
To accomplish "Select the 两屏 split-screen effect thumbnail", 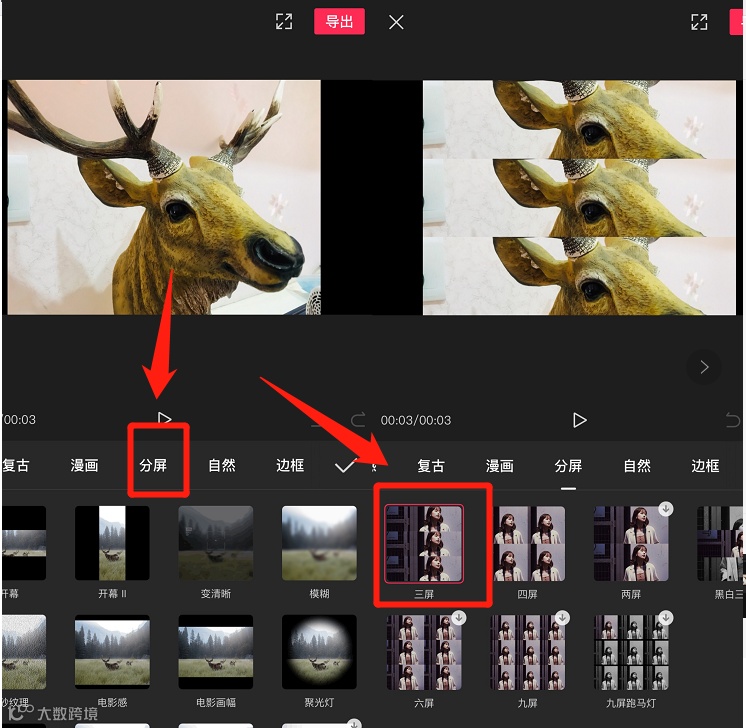I will pyautogui.click(x=631, y=544).
